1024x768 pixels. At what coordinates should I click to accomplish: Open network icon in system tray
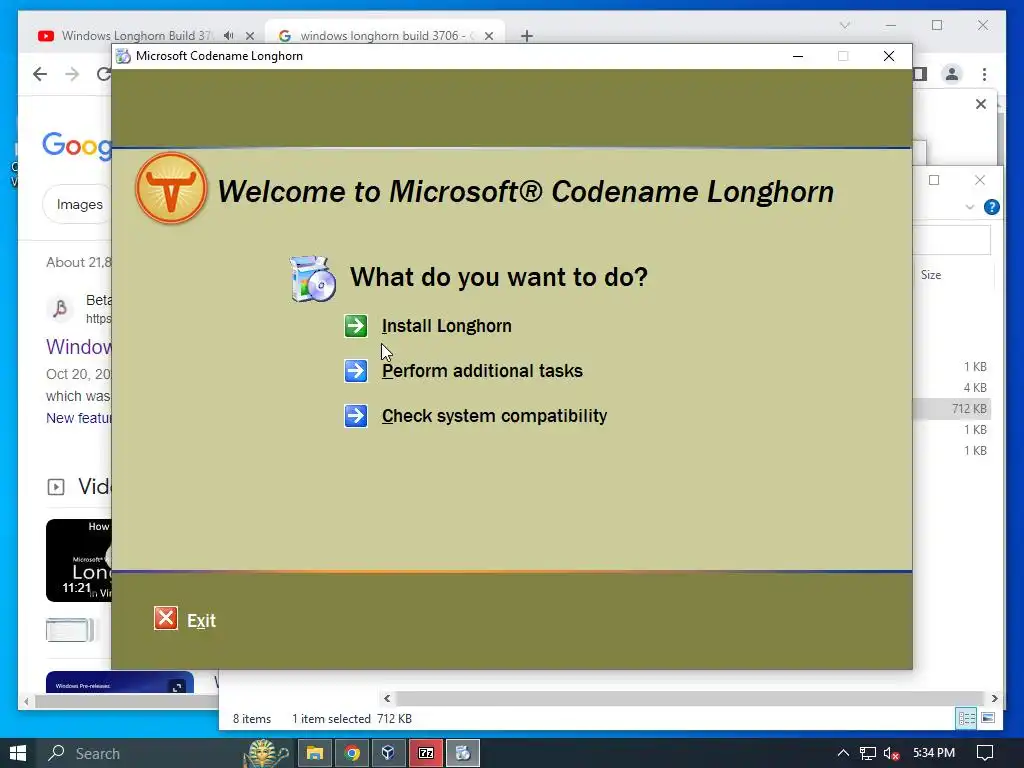click(x=867, y=753)
